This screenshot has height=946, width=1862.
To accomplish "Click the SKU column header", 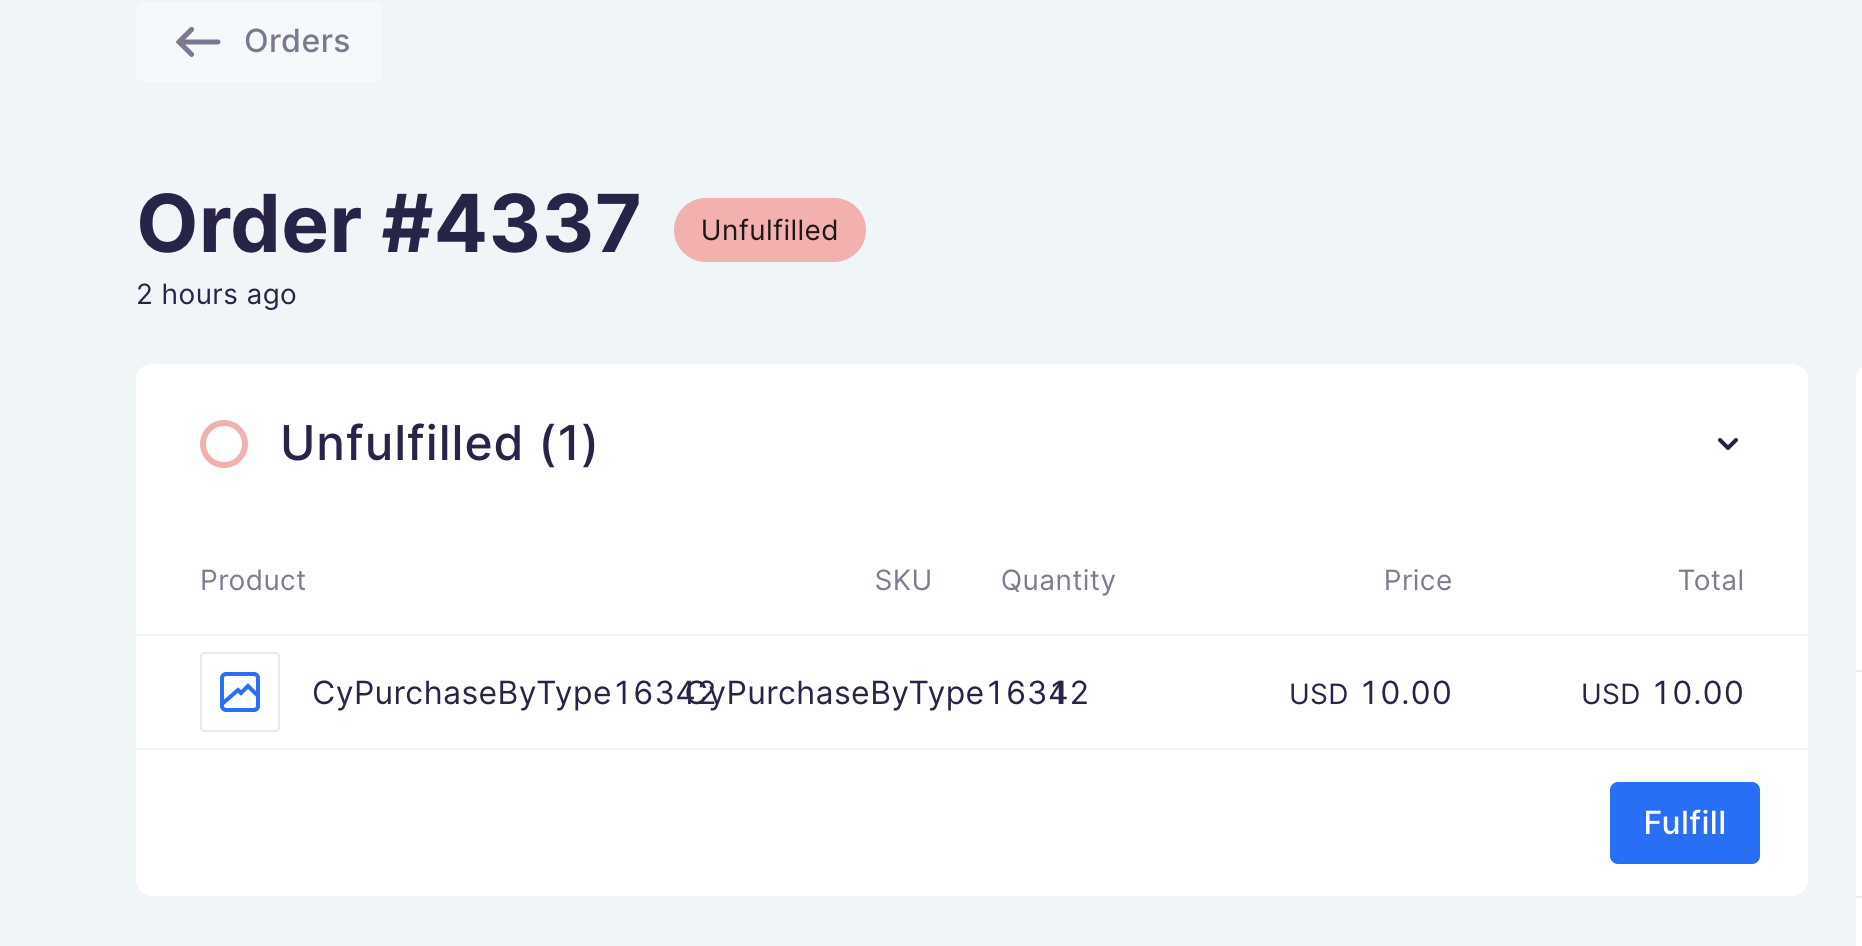I will pyautogui.click(x=903, y=580).
